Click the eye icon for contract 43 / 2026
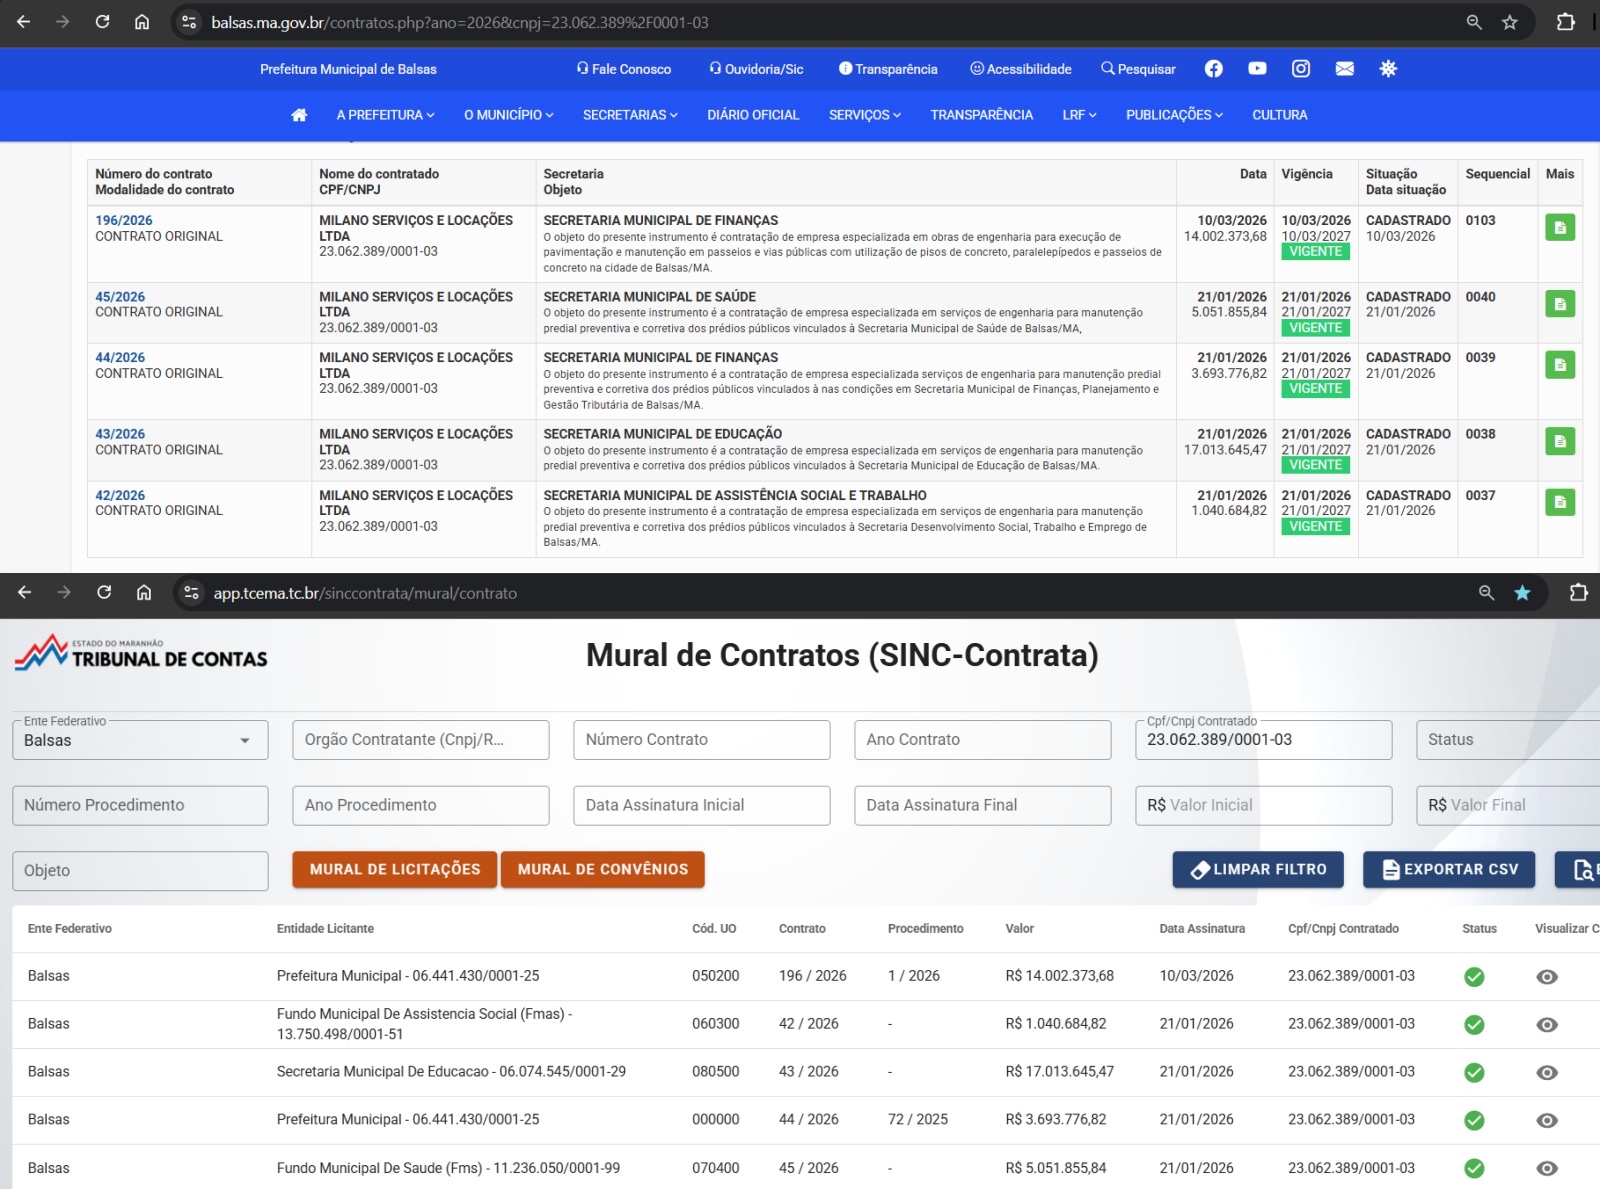Image resolution: width=1600 pixels, height=1189 pixels. tap(1547, 1073)
